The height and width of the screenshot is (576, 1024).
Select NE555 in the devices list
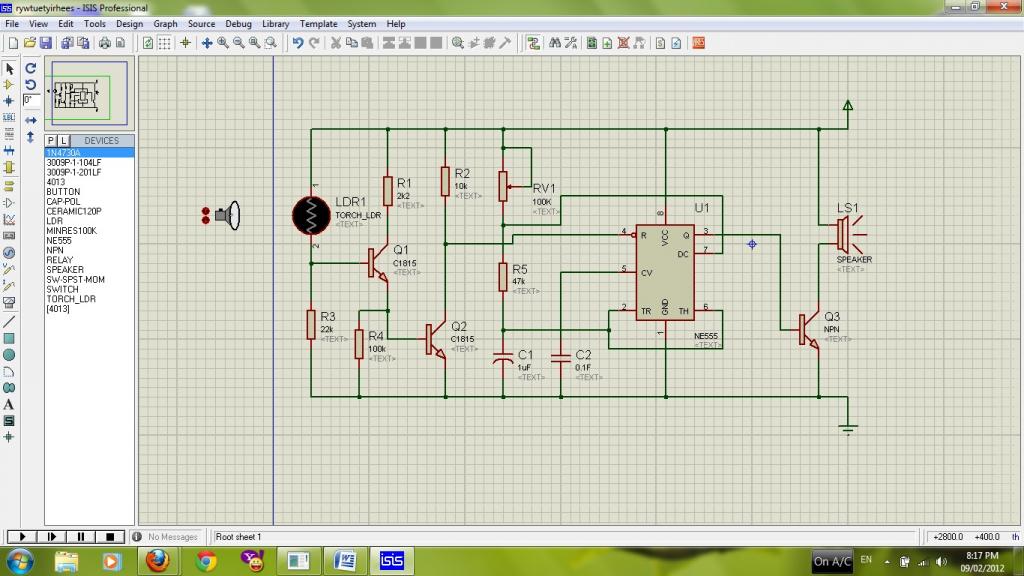point(59,240)
